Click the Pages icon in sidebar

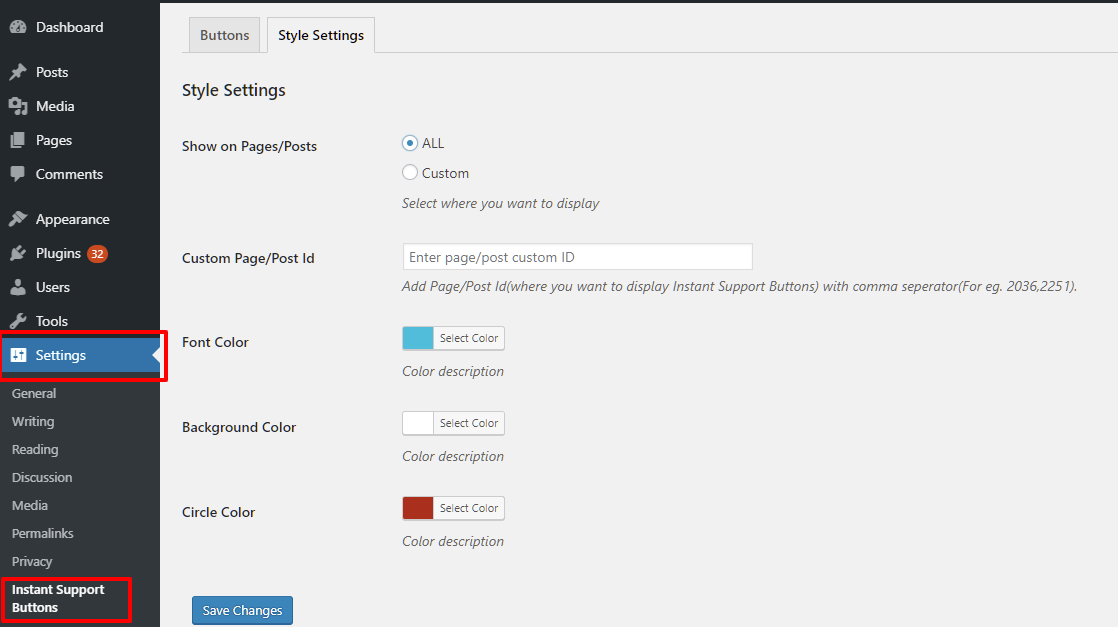coord(18,140)
